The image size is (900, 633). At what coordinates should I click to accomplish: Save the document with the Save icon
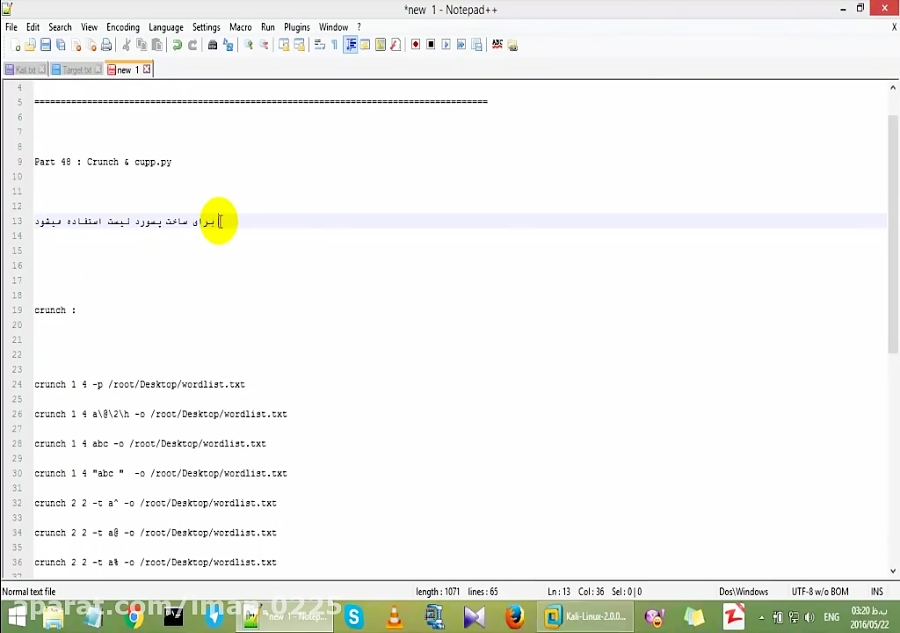click(x=45, y=45)
